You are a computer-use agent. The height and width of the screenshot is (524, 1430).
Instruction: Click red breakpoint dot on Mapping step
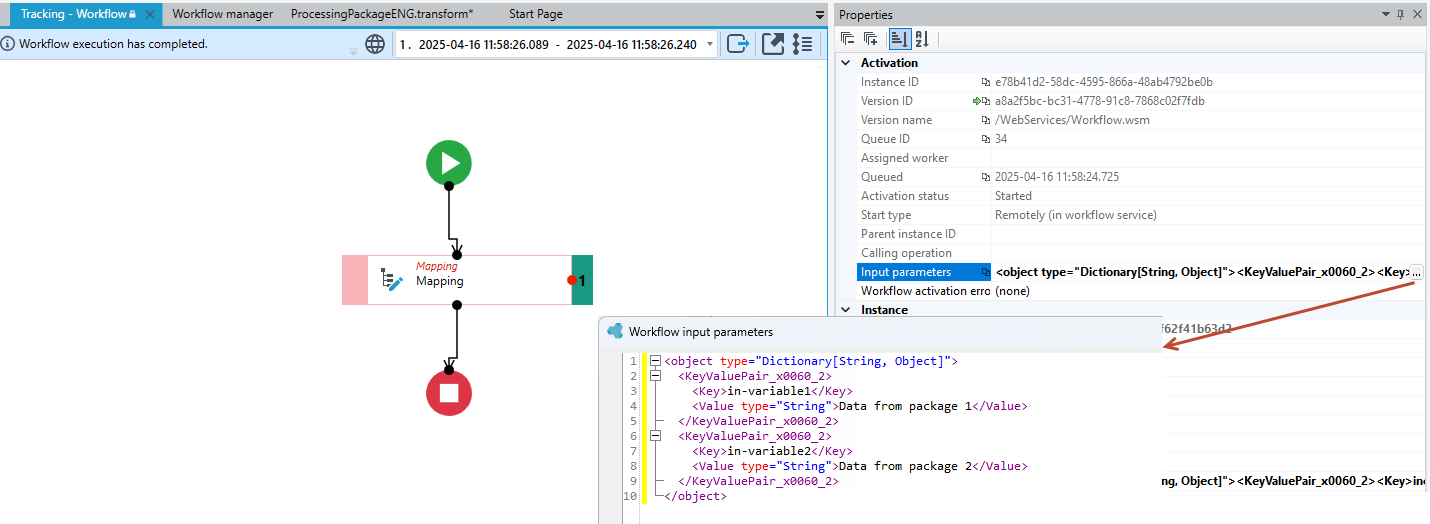(572, 280)
